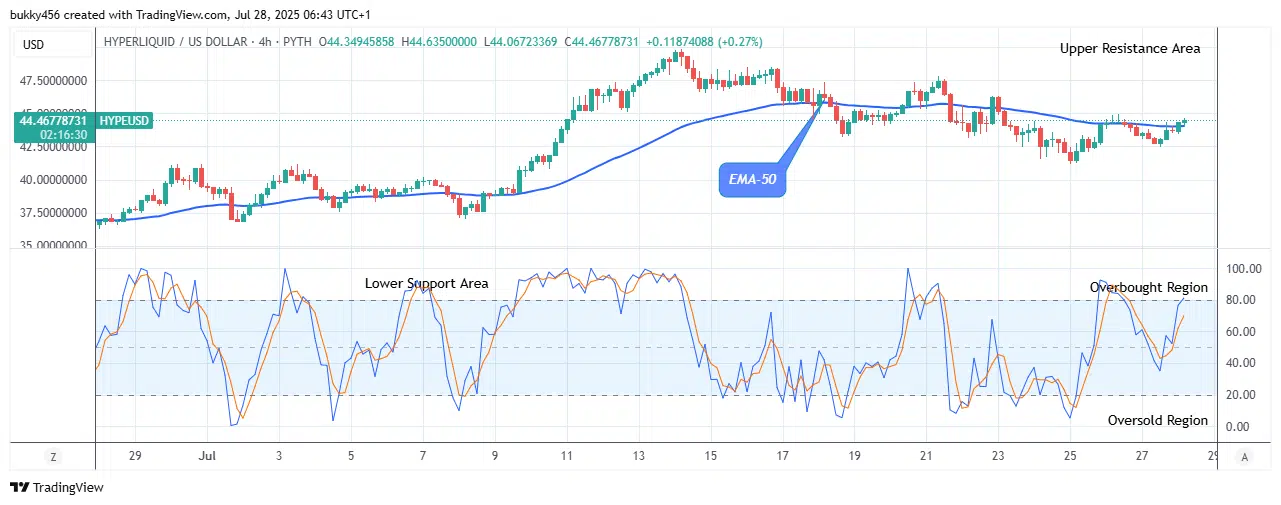Click the change value +0.11874088 (+0.27%)
The width and height of the screenshot is (1281, 505).
tap(702, 41)
